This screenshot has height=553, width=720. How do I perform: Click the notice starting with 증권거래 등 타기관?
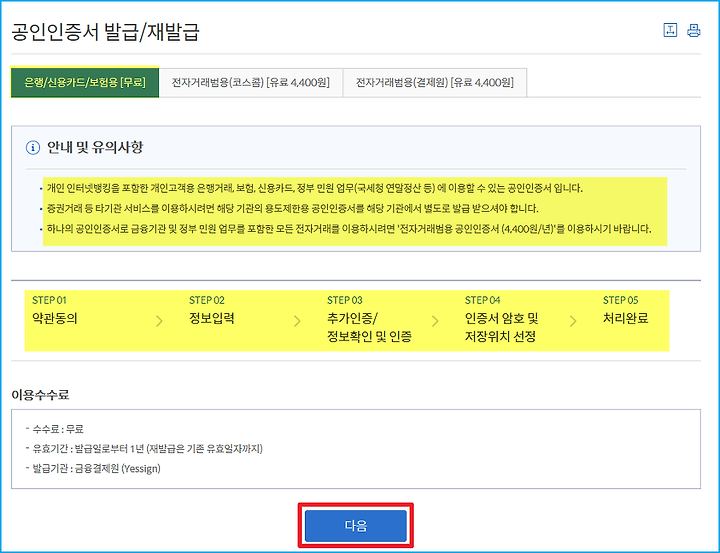point(292,209)
